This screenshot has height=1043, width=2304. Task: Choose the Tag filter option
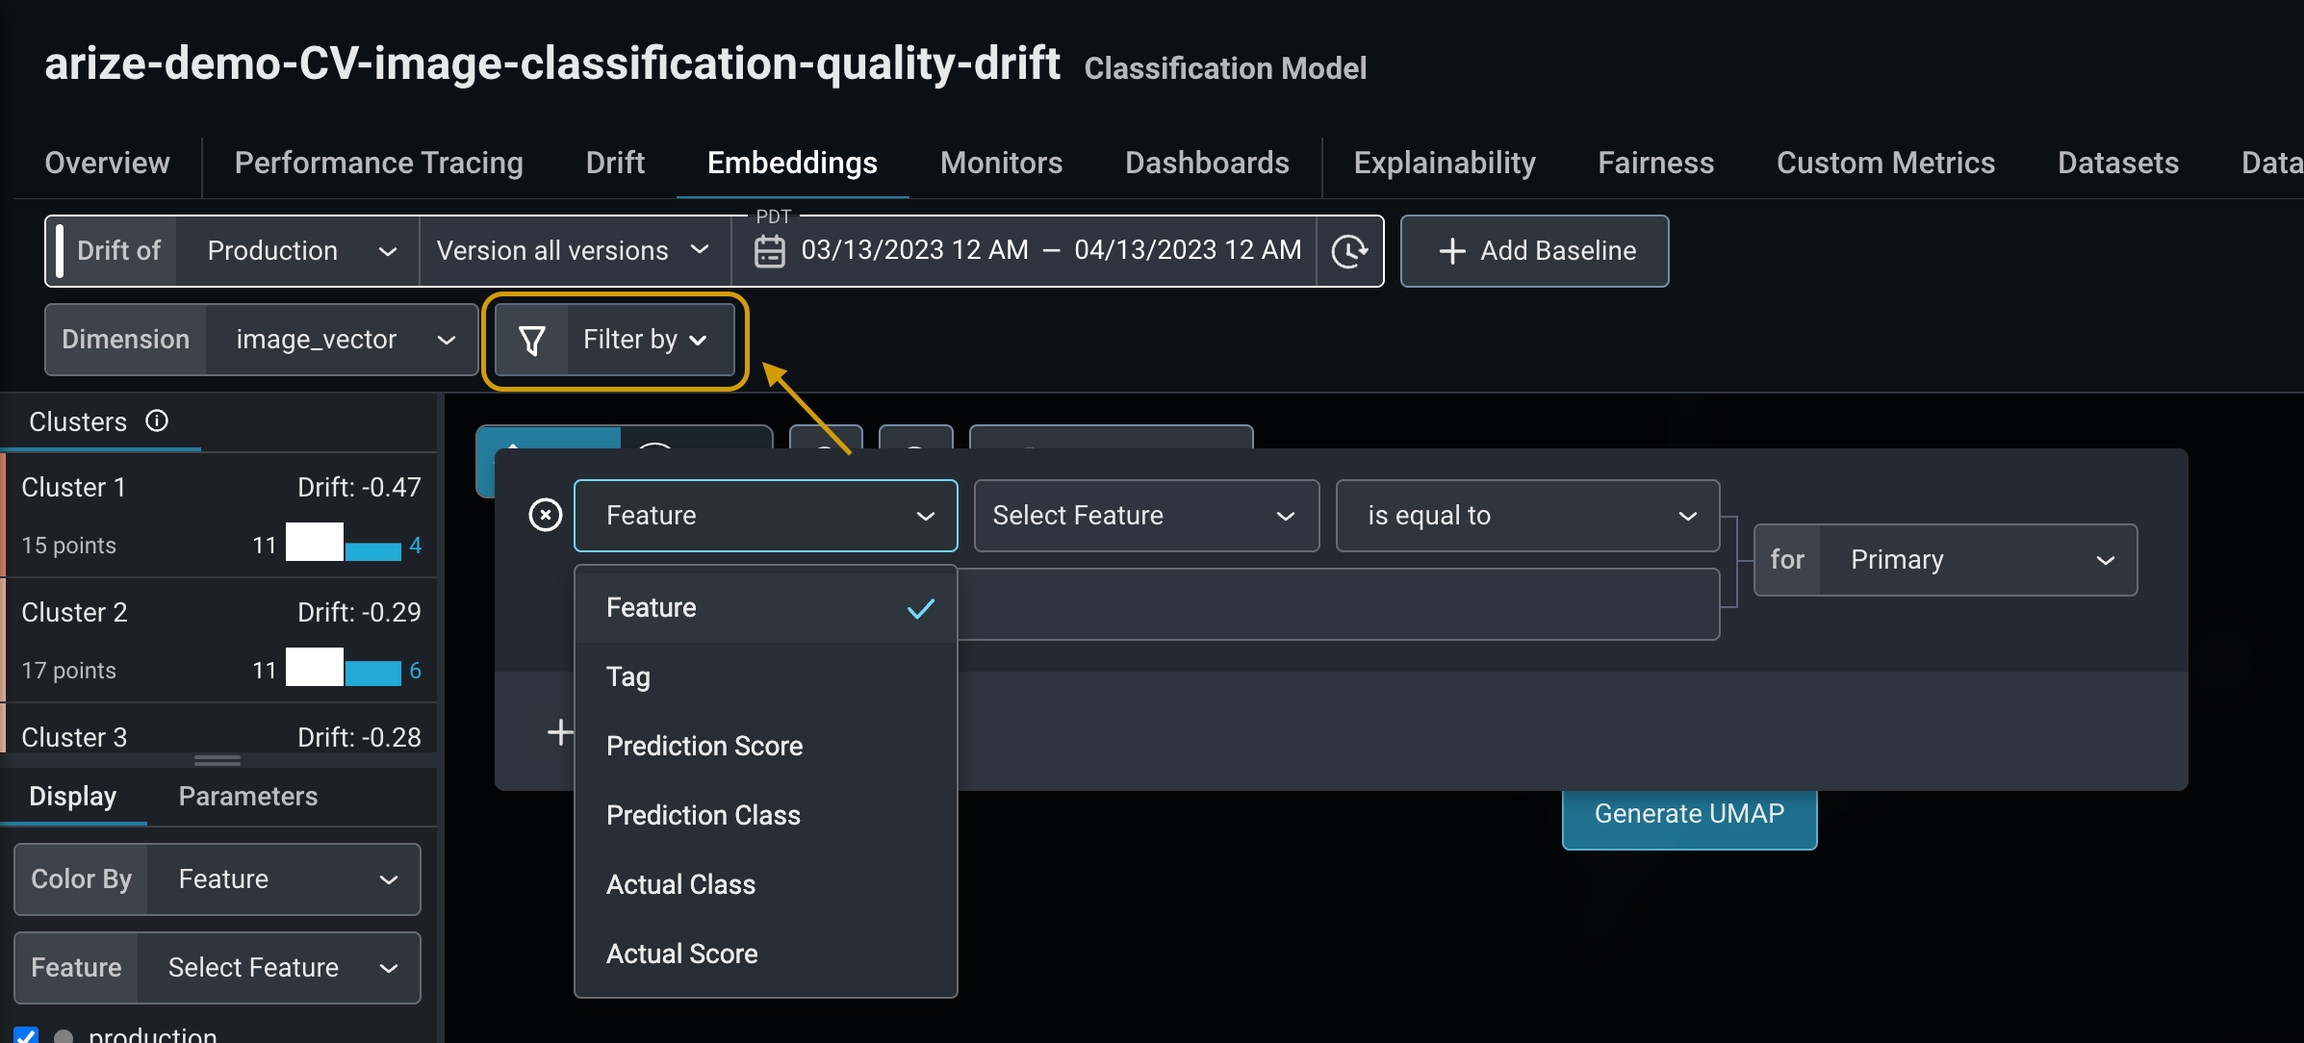click(x=628, y=677)
